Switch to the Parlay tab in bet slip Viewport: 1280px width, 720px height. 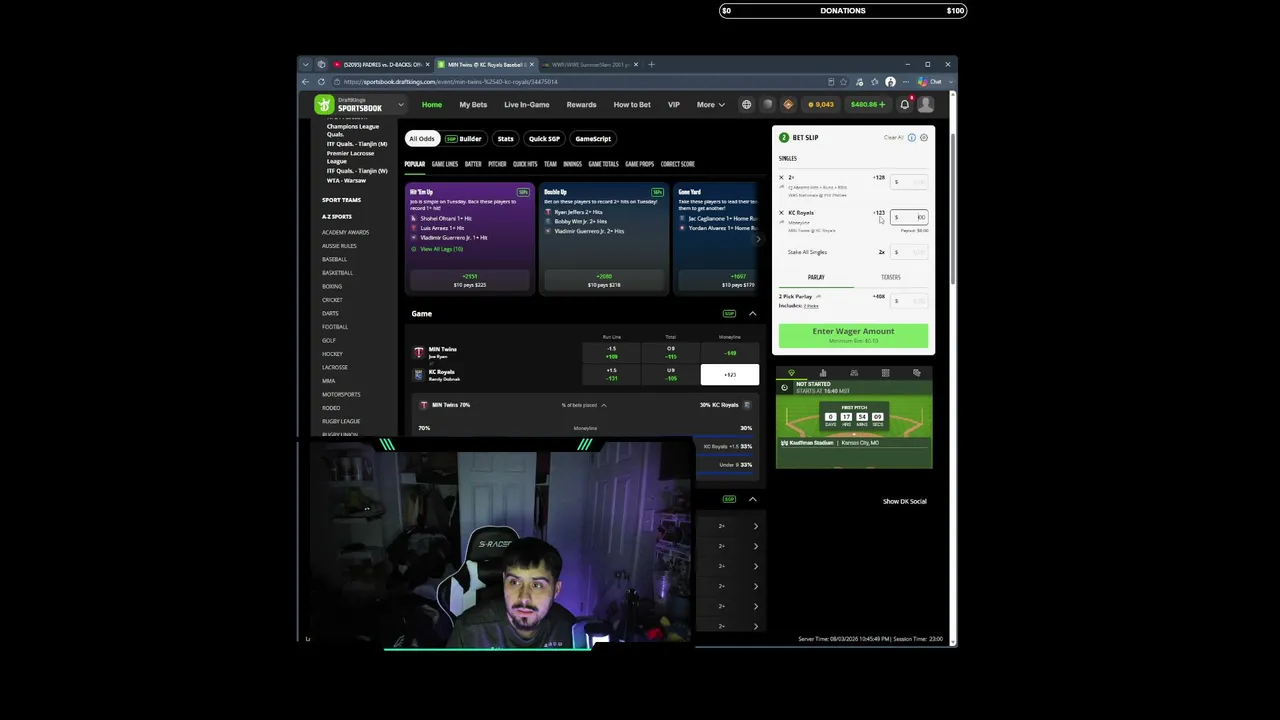[x=816, y=277]
